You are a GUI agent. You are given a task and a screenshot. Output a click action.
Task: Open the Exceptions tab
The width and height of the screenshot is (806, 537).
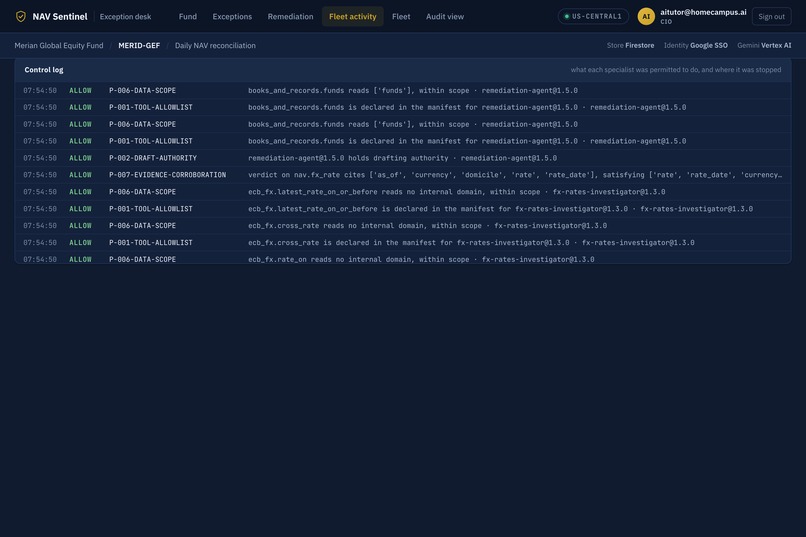tap(232, 16)
